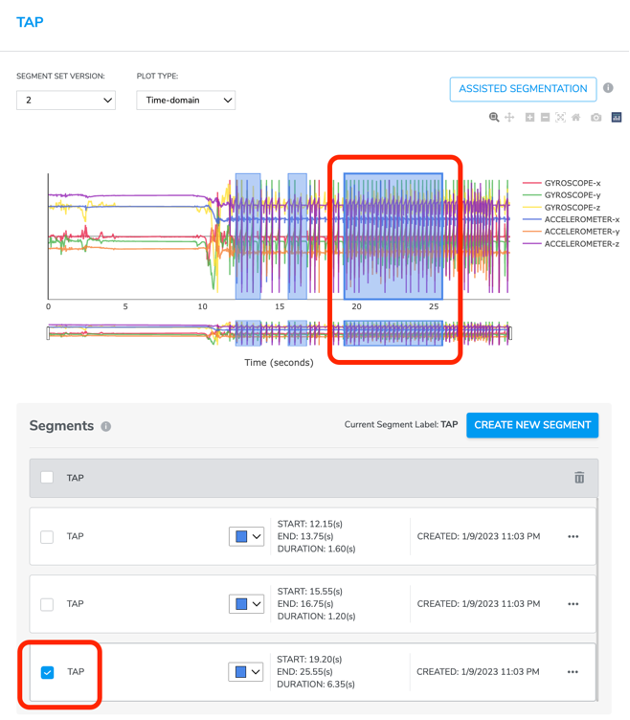The height and width of the screenshot is (720, 630).
Task: Click the Assisted Segmentation button
Action: tap(523, 89)
